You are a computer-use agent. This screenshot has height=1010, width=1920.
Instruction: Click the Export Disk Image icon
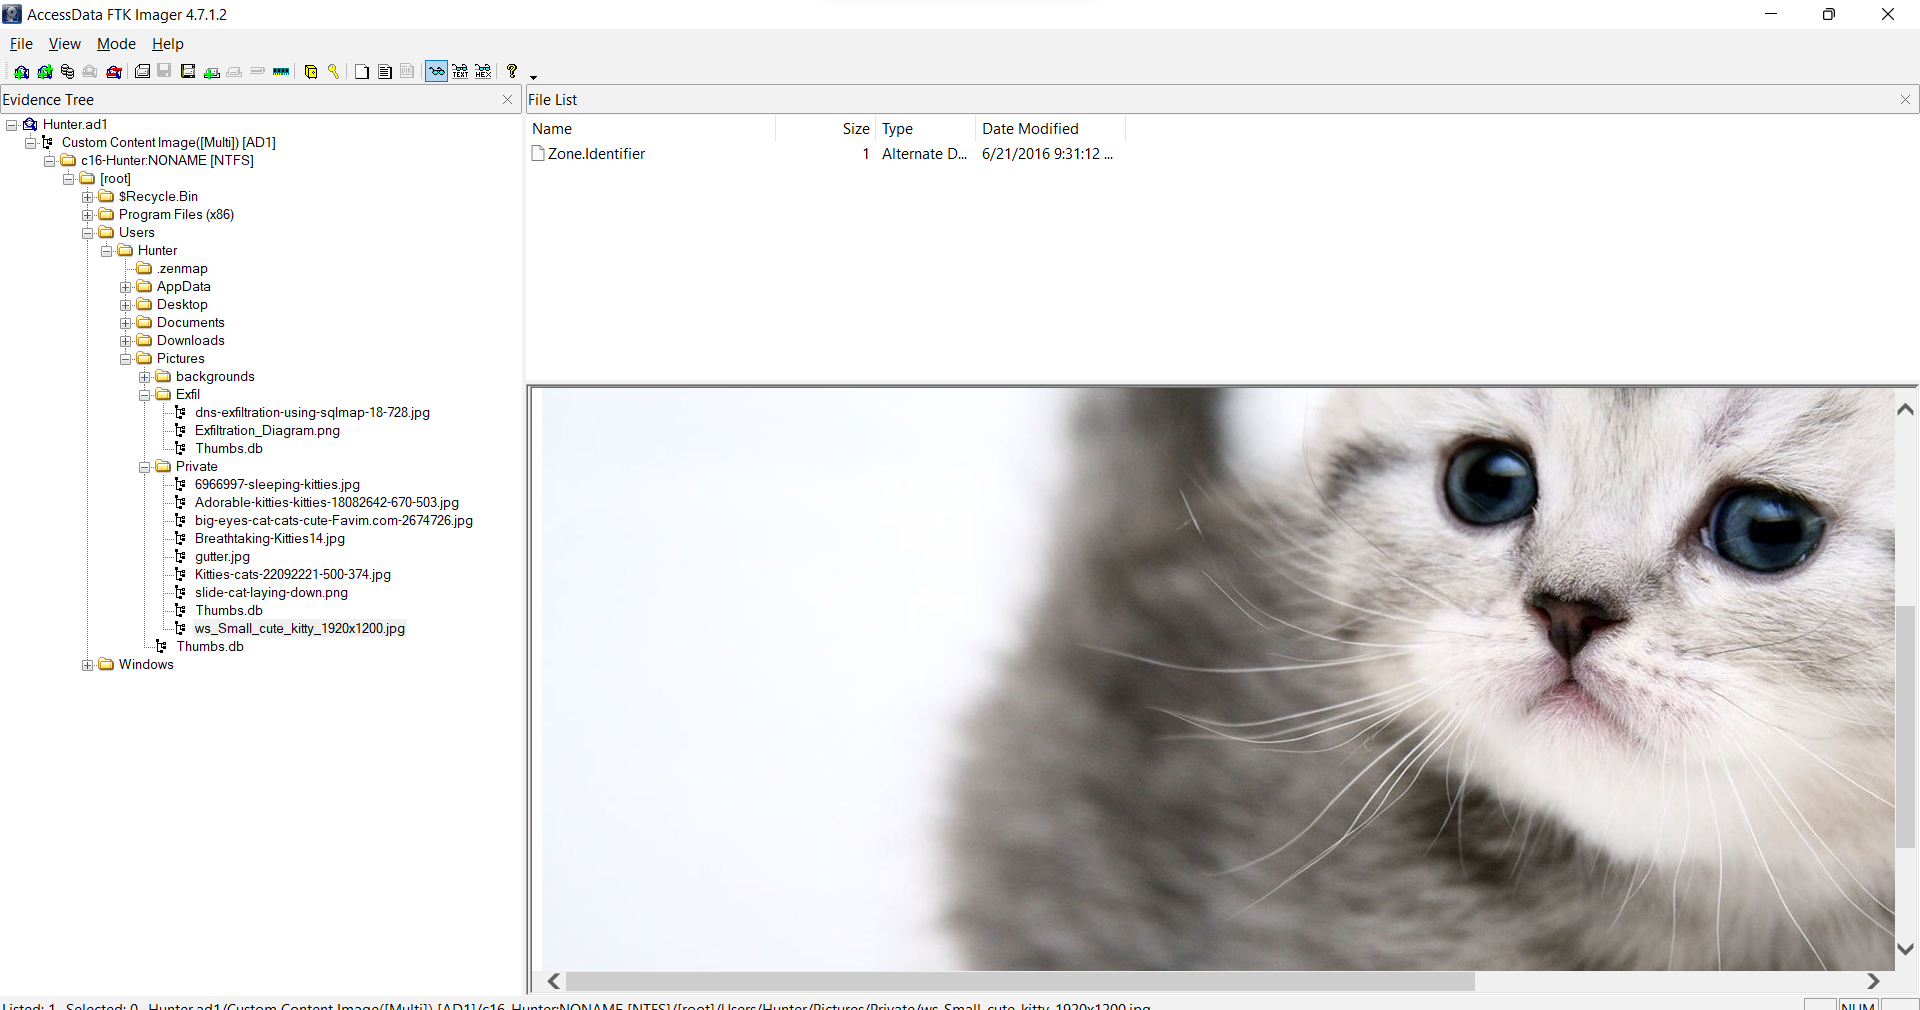164,71
